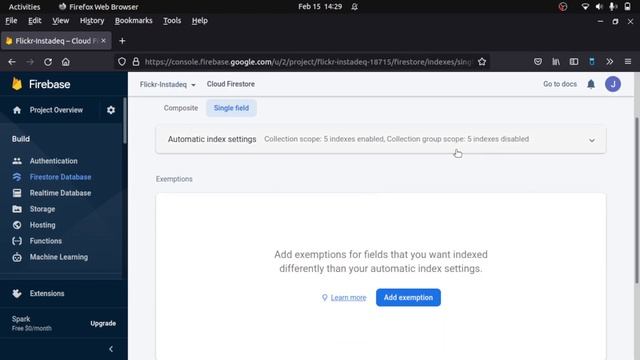640x360 pixels.
Task: Open Firefox library icon
Action: point(556,62)
